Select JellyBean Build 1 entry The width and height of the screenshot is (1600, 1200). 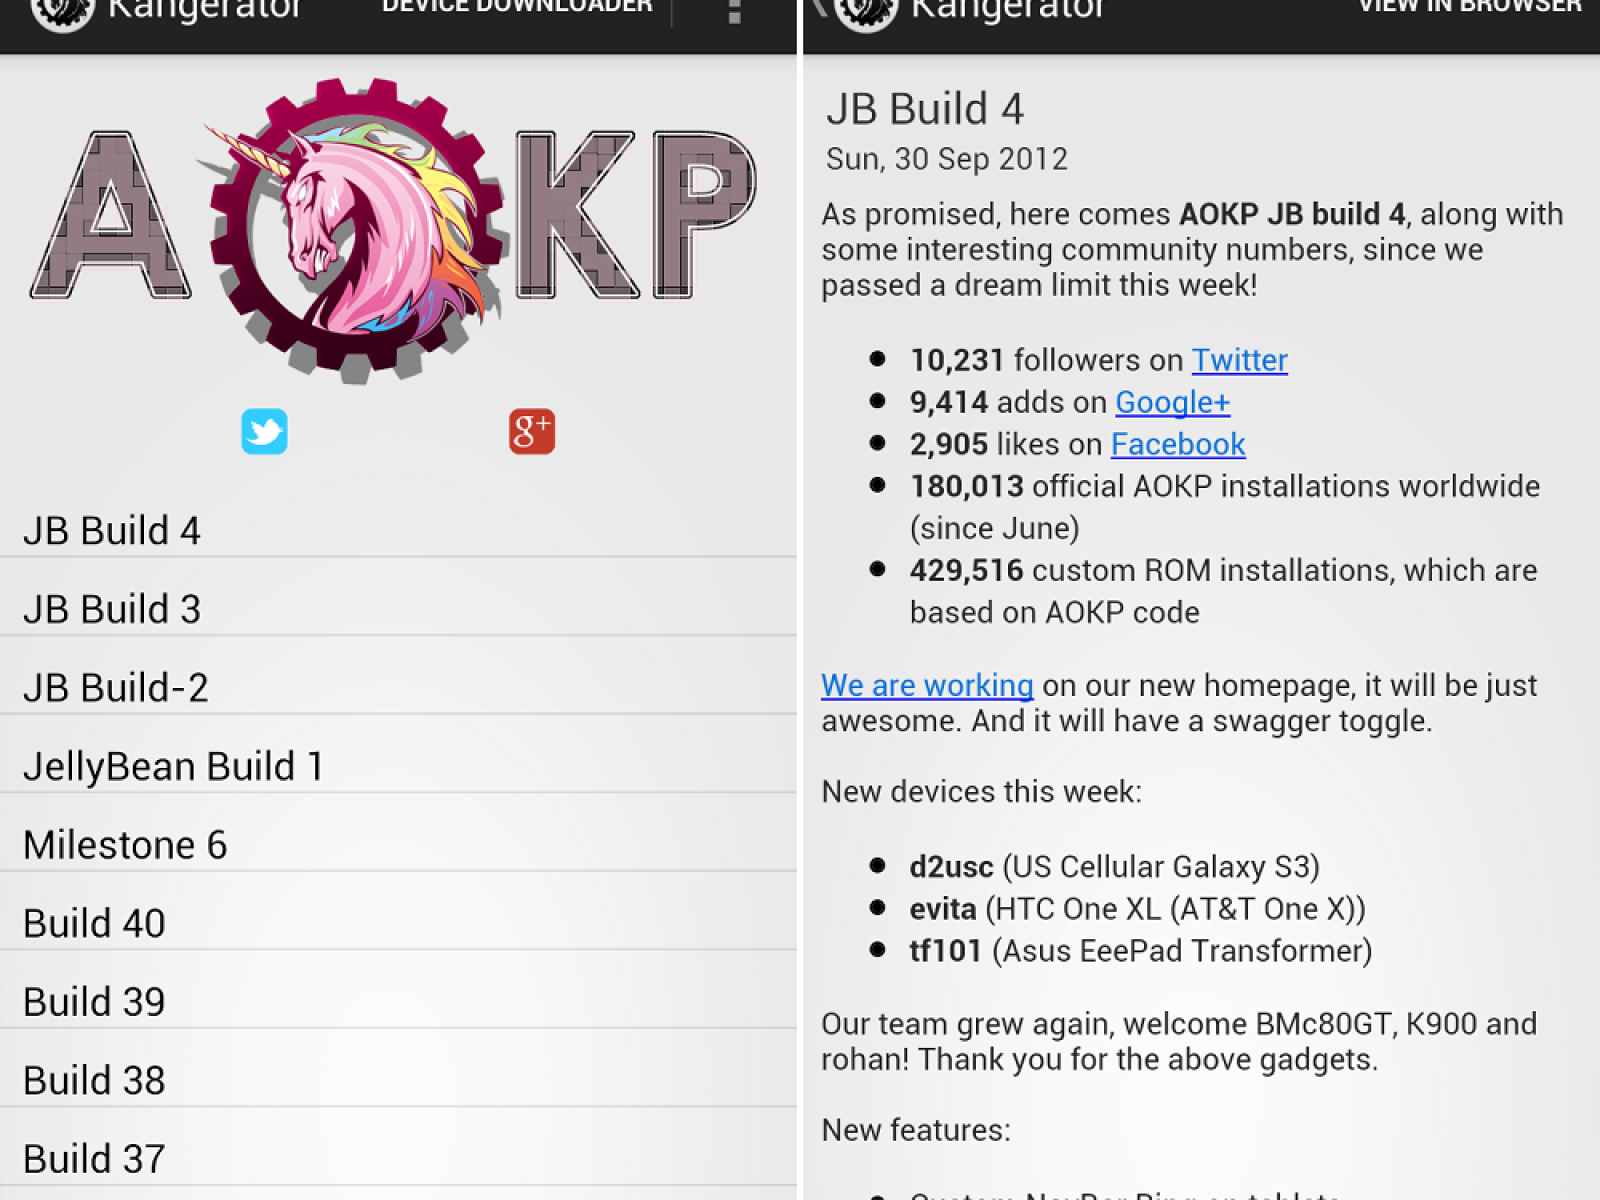[398, 766]
